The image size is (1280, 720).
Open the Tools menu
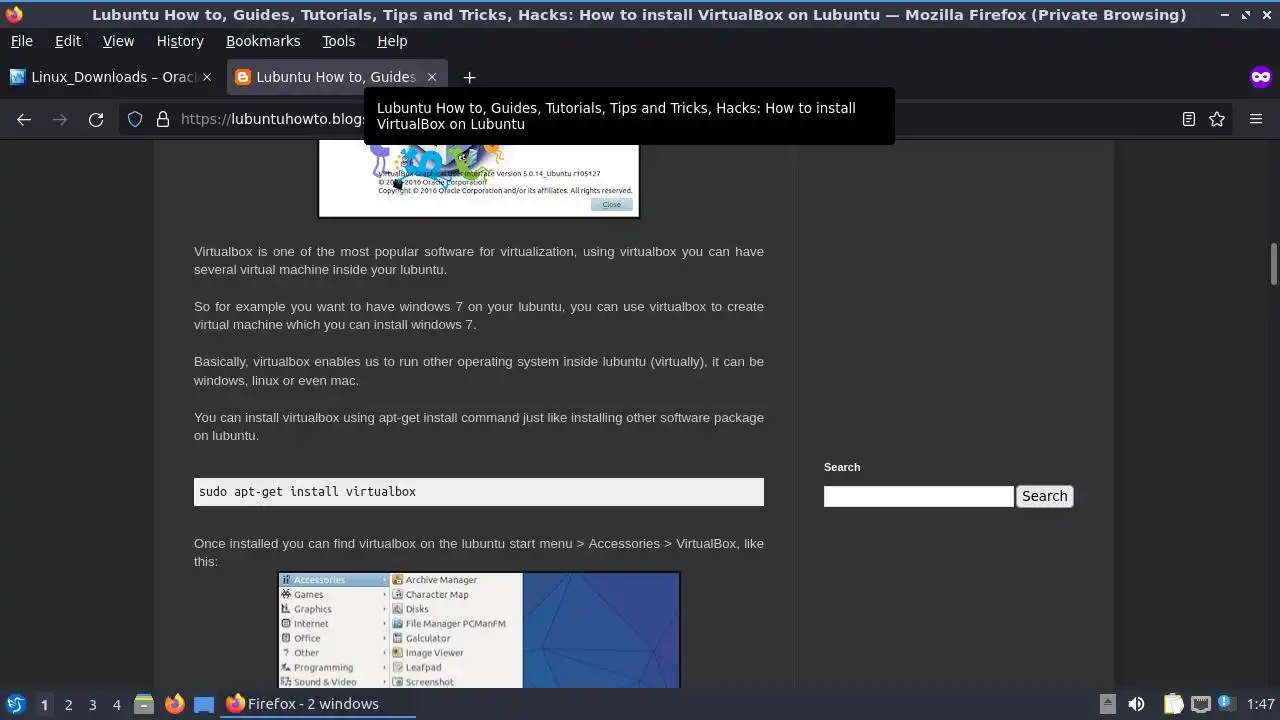coord(338,41)
